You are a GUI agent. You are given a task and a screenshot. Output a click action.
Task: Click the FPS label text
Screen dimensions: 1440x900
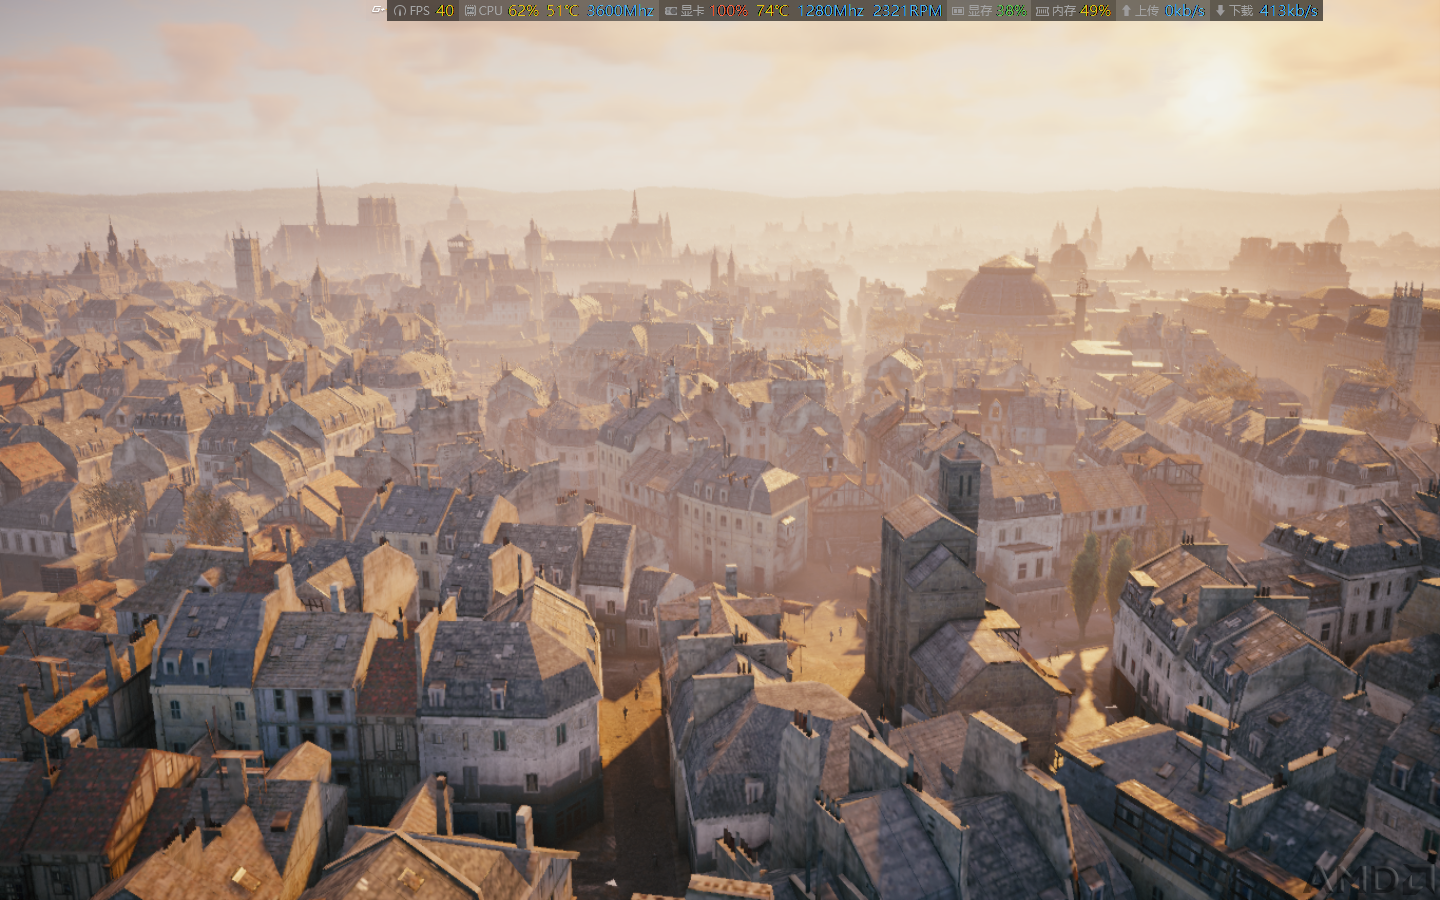point(420,11)
